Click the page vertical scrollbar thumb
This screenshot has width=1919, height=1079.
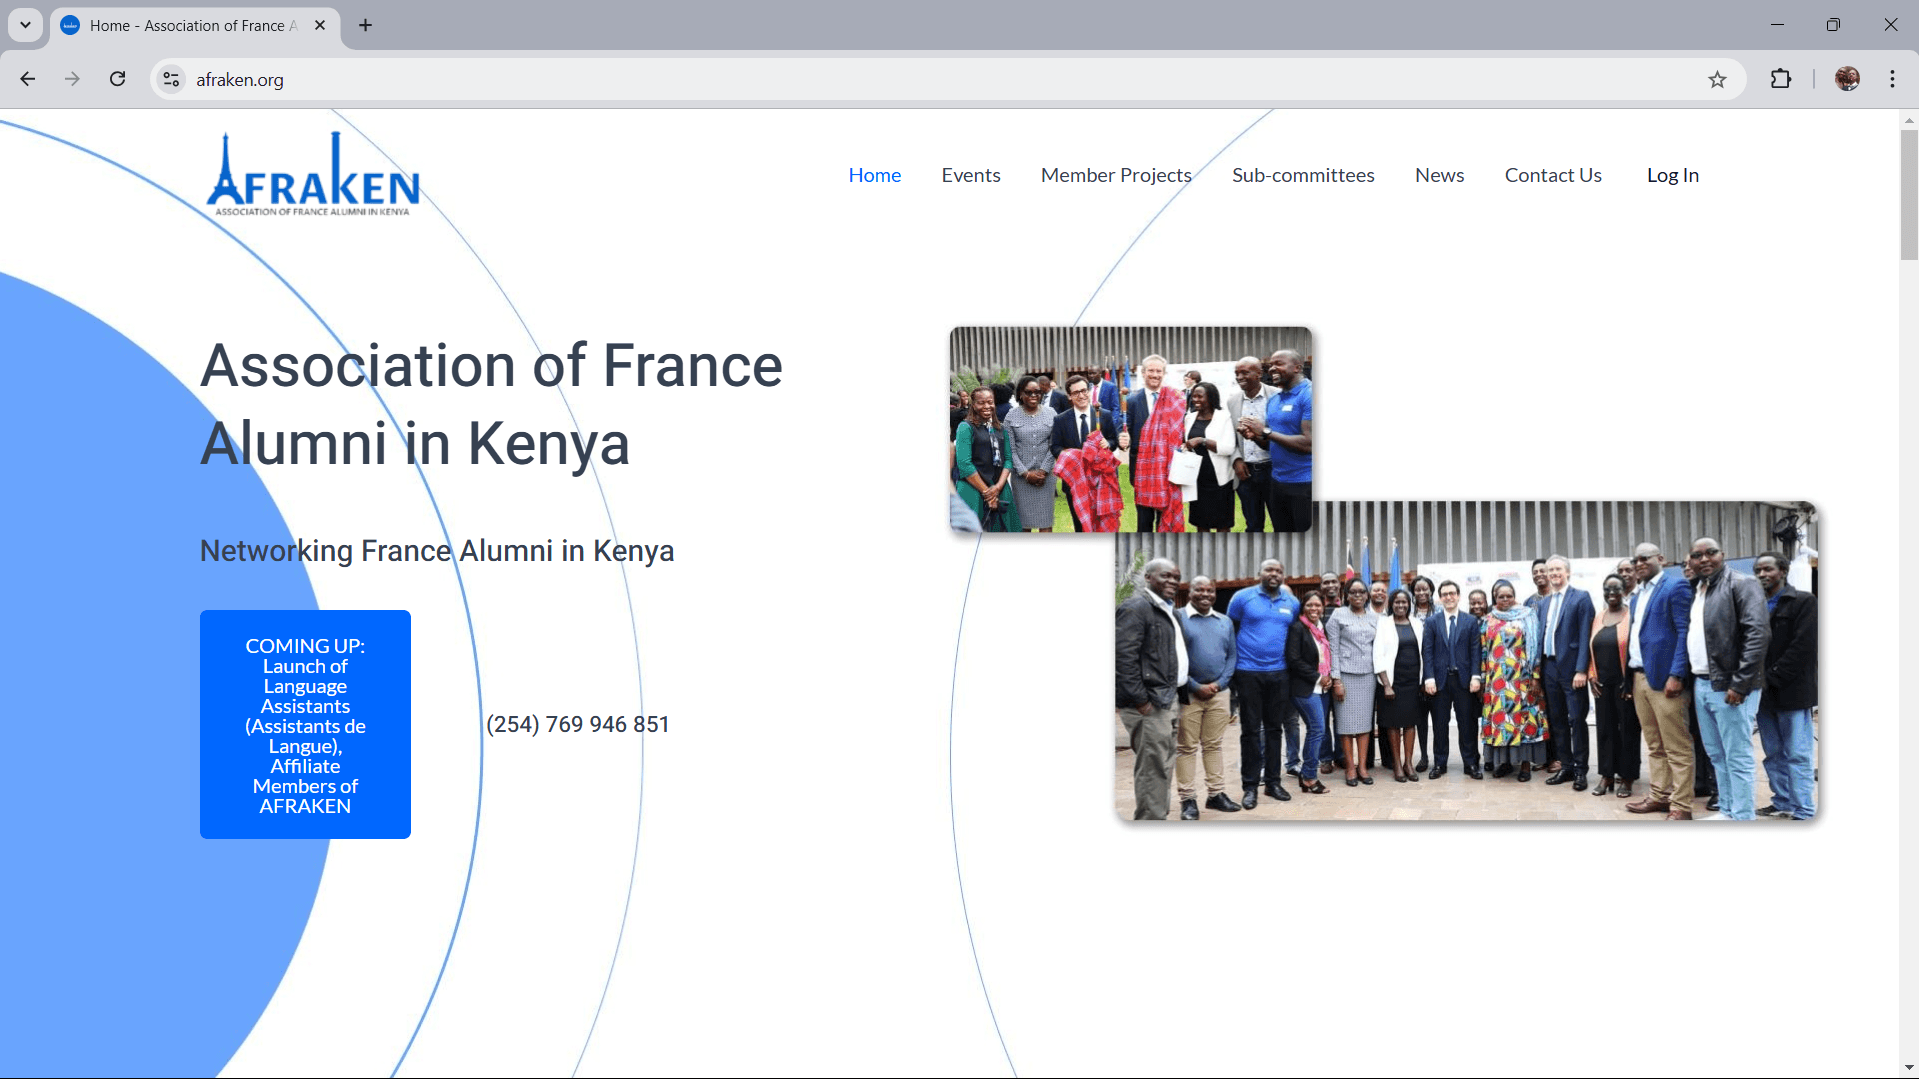click(1909, 195)
